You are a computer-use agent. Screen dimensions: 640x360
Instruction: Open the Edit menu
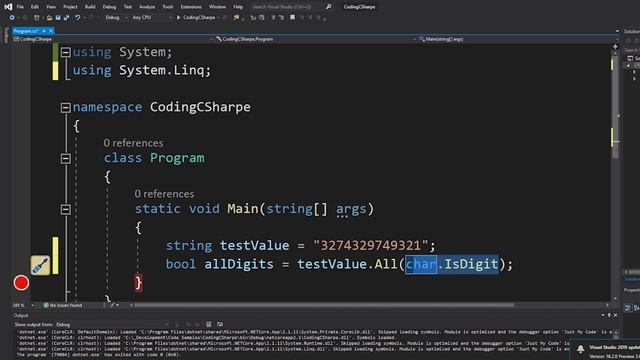pyautogui.click(x=35, y=7)
